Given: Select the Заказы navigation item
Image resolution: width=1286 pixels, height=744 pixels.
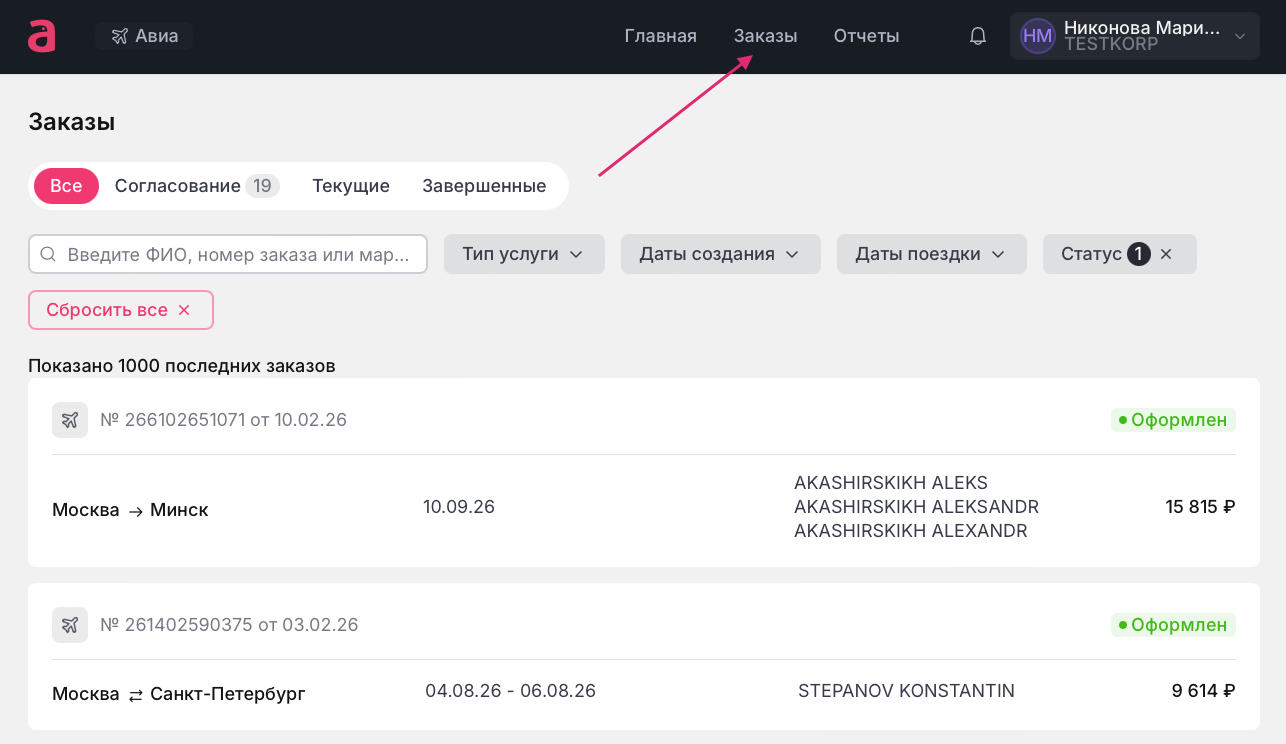Looking at the screenshot, I should coord(765,36).
